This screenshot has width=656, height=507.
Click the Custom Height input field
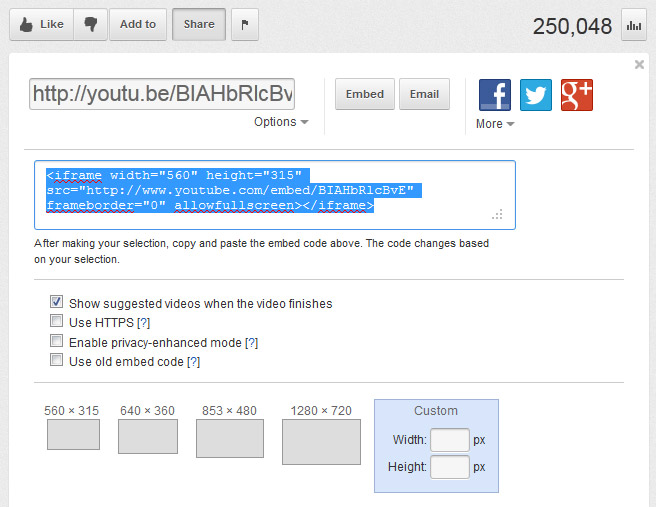[450, 467]
